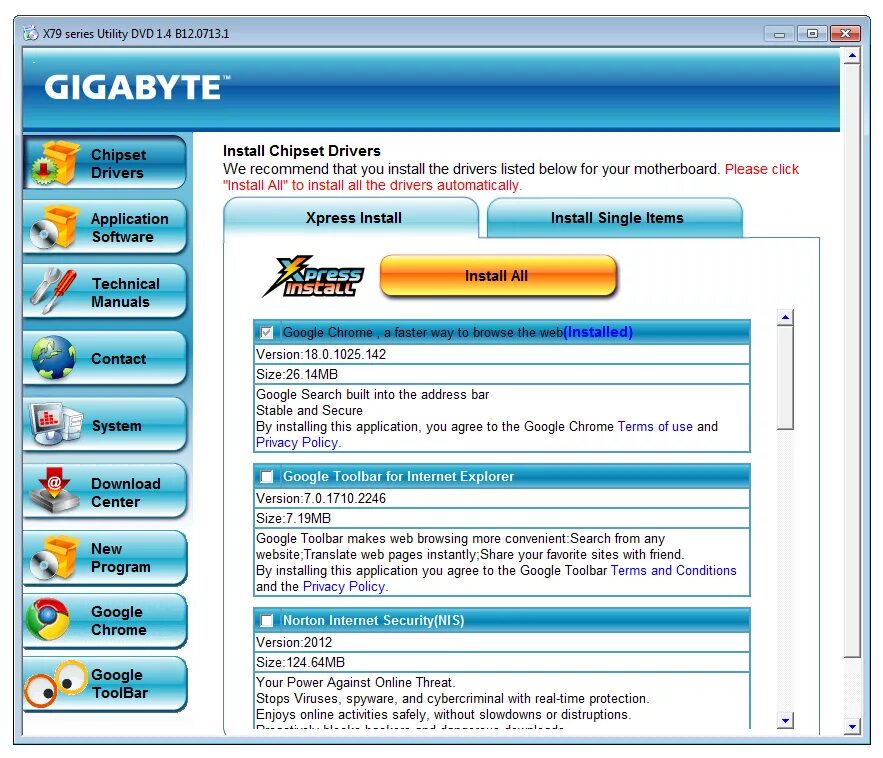Click the Install All button

(x=498, y=276)
